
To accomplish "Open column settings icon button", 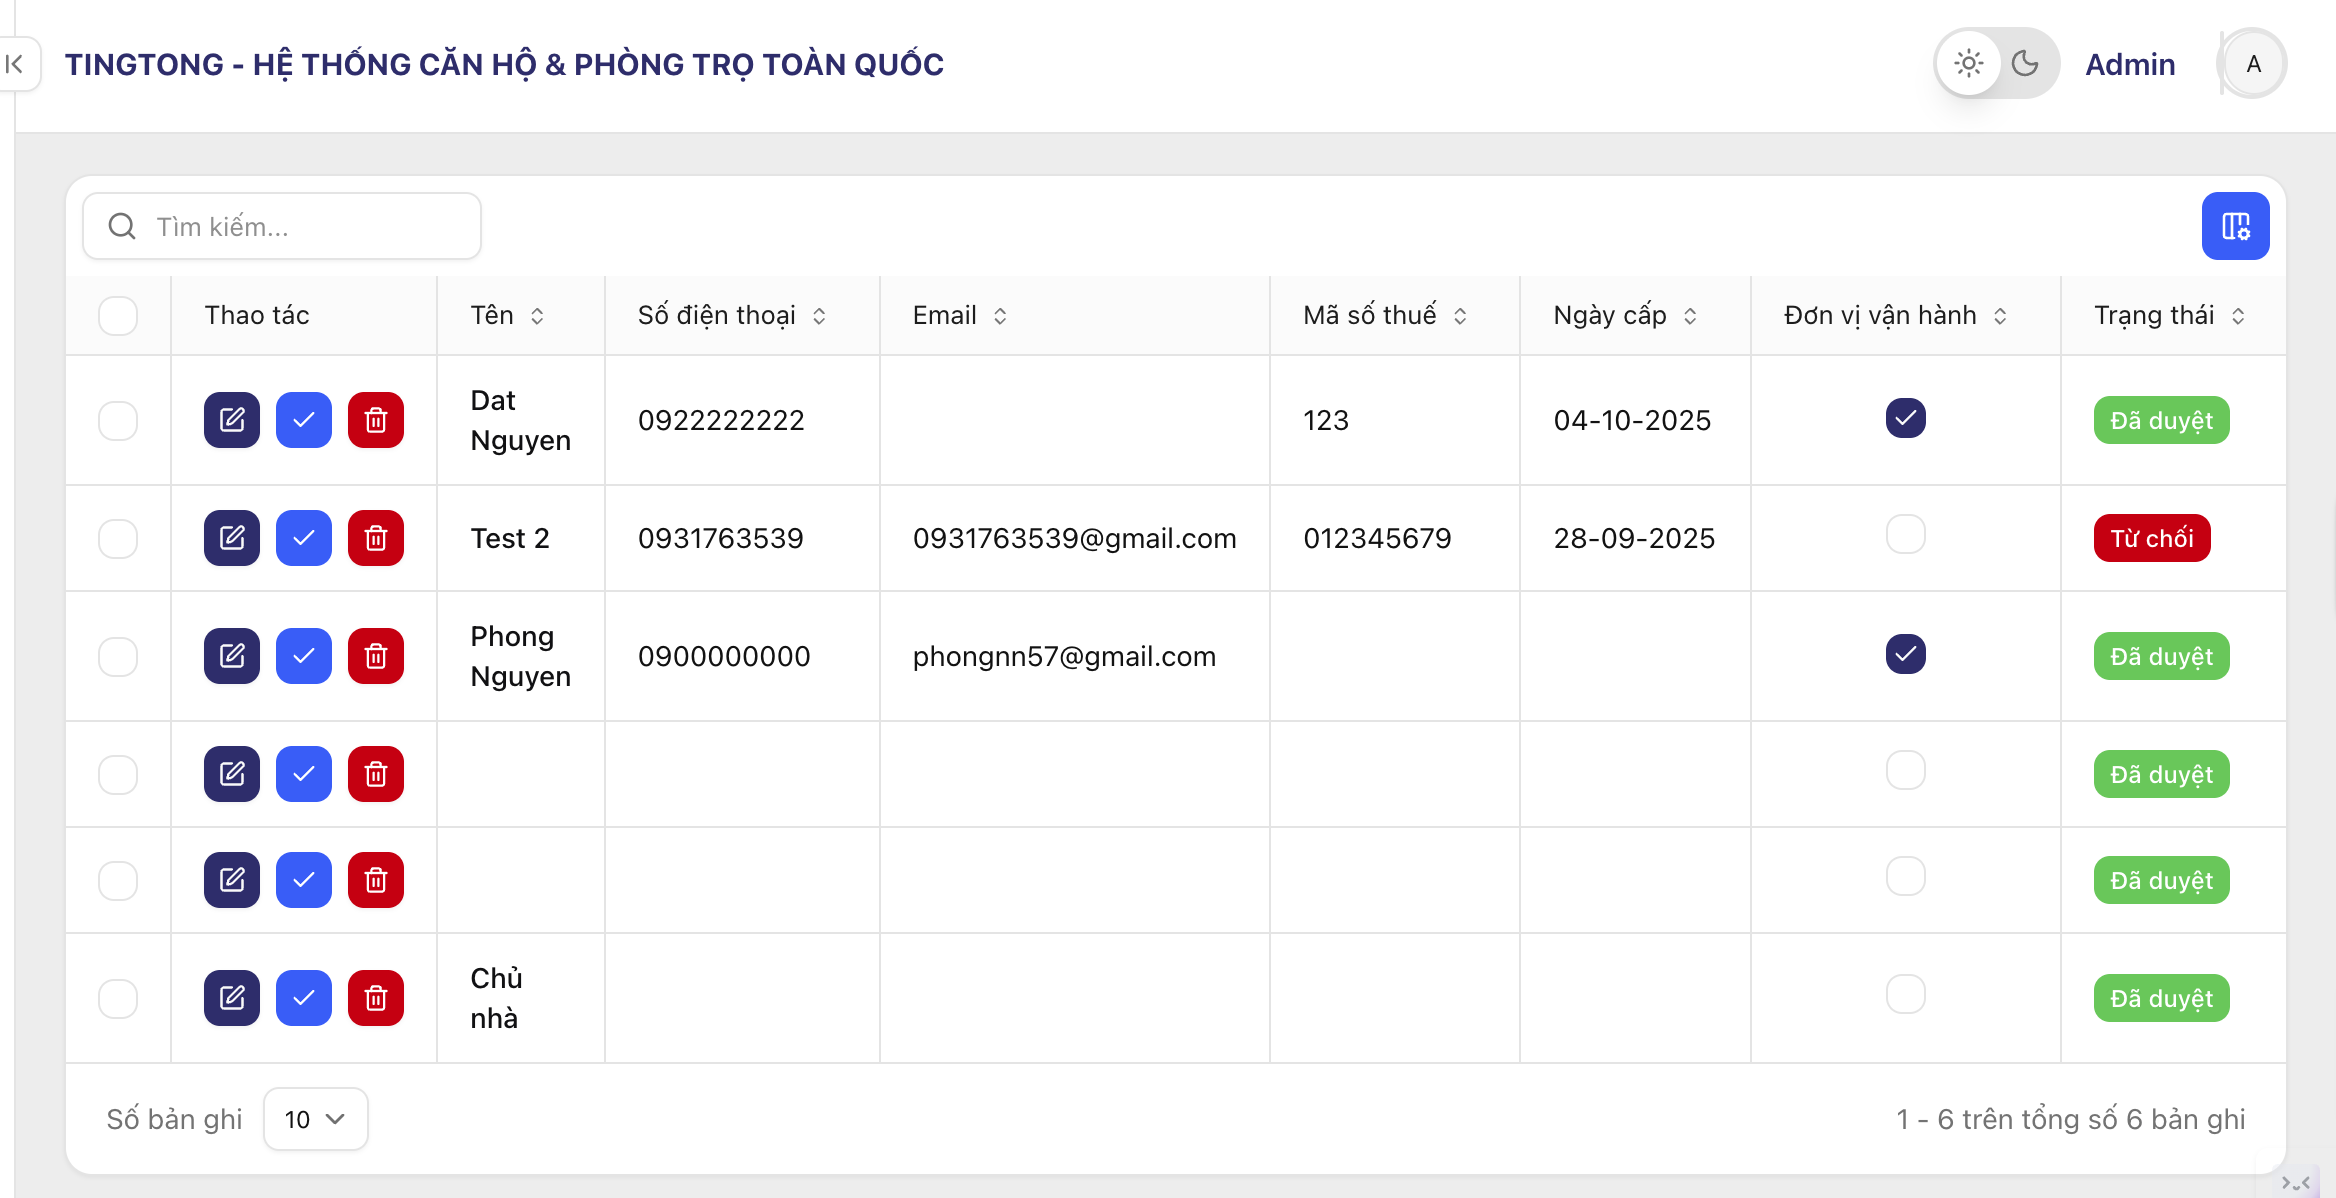I will 2235,226.
